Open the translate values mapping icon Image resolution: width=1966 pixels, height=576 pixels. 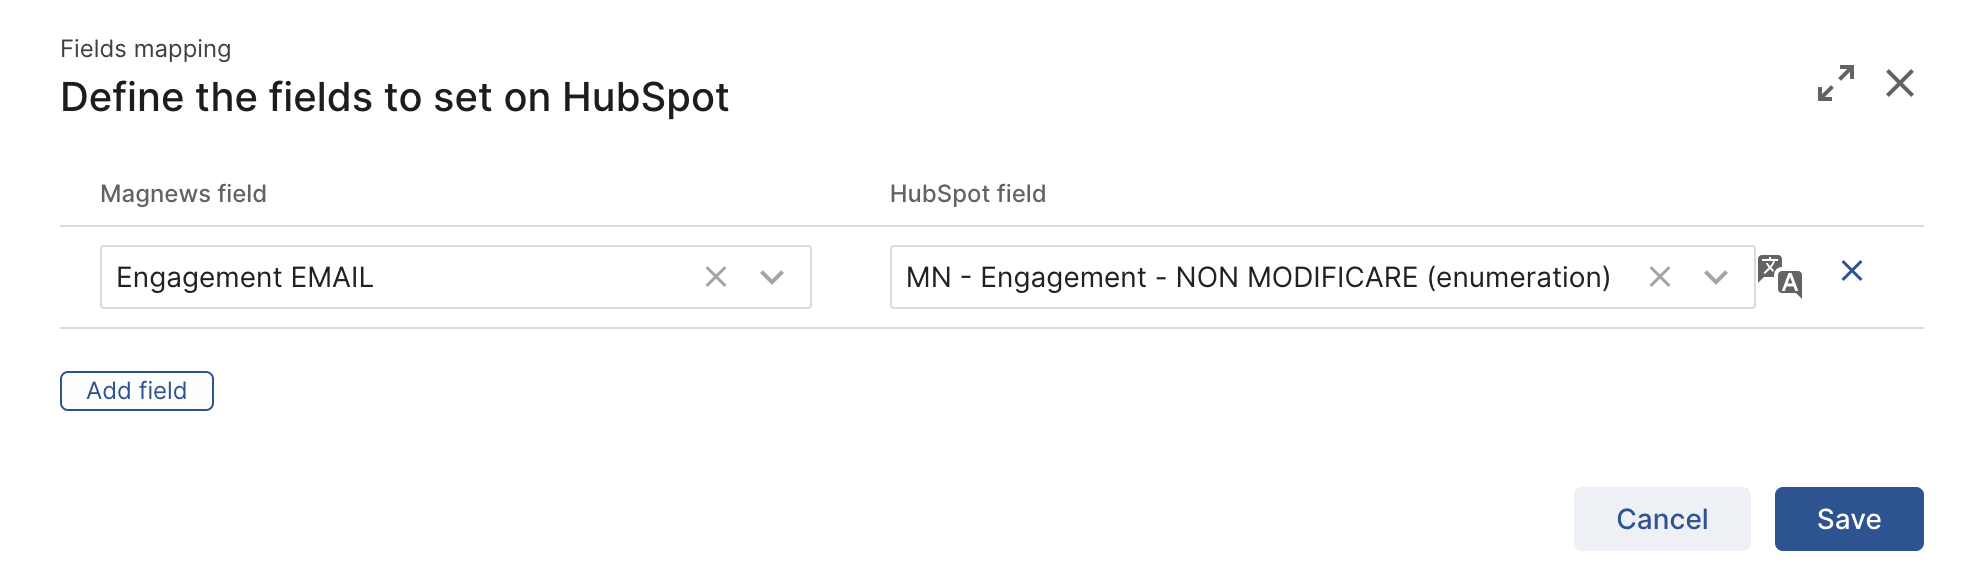point(1780,276)
